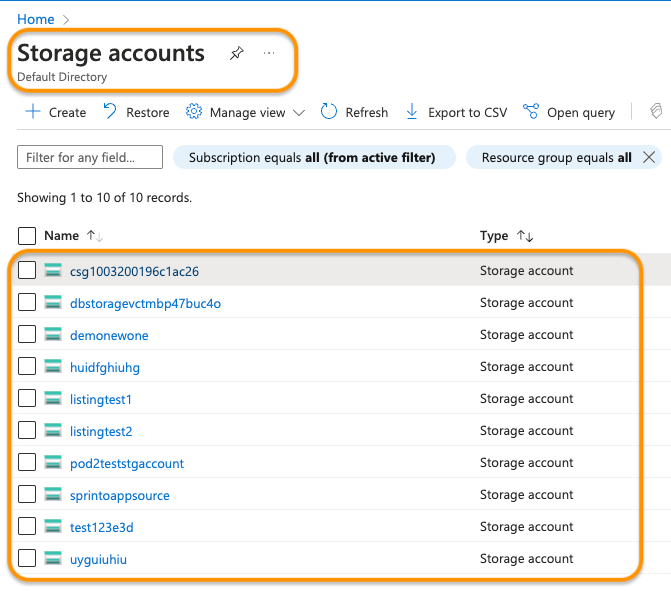The image size is (671, 591).
Task: Open the pod2teststgaccount storage account
Action: (127, 463)
